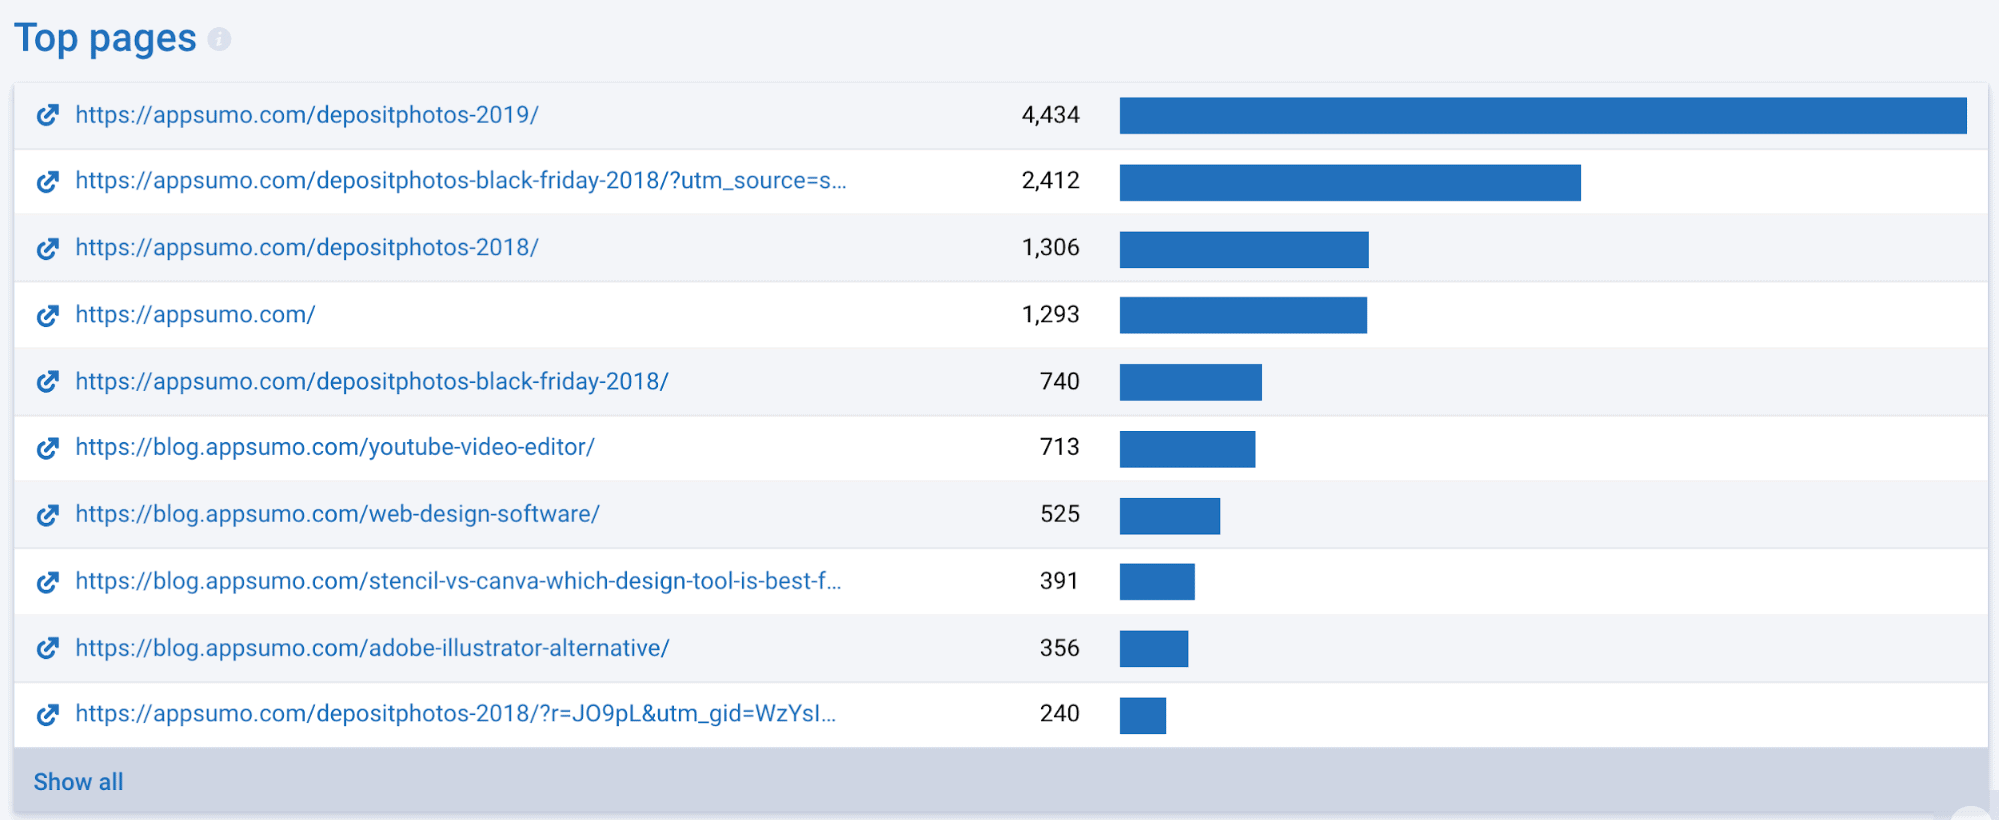The height and width of the screenshot is (821, 1999).
Task: Open the adobe-illustrator-alternative blog link
Action: click(373, 649)
